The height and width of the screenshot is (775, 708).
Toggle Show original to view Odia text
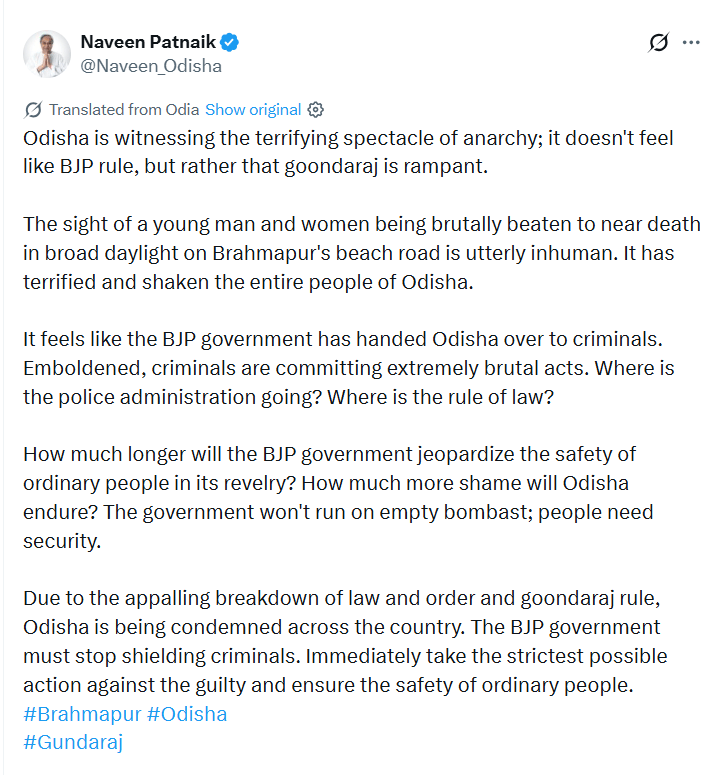253,110
